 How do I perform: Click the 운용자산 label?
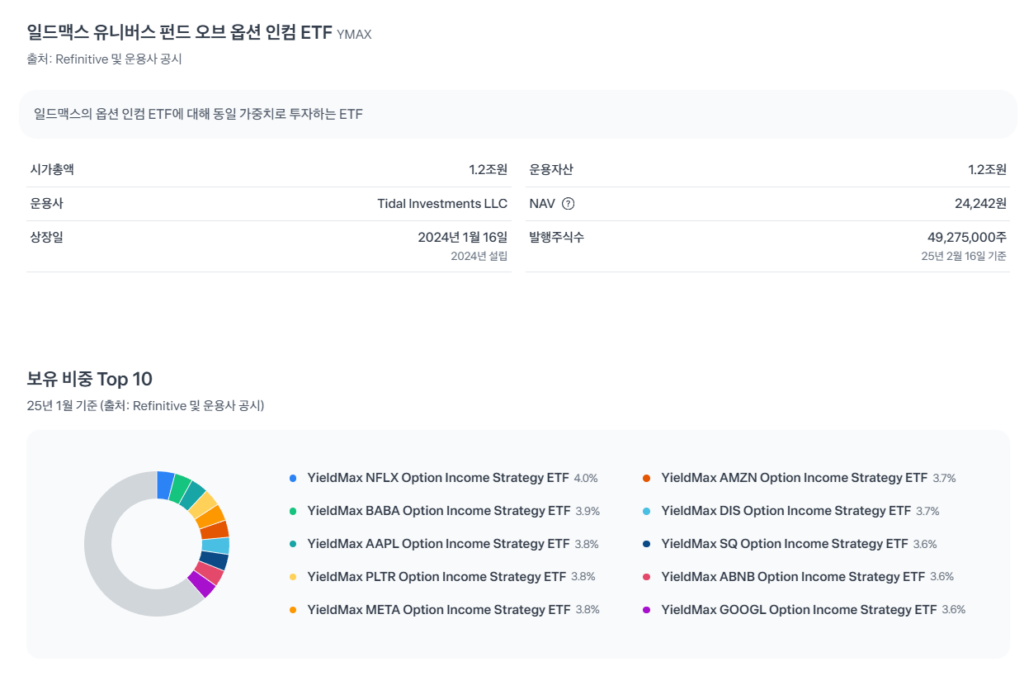(x=551, y=170)
